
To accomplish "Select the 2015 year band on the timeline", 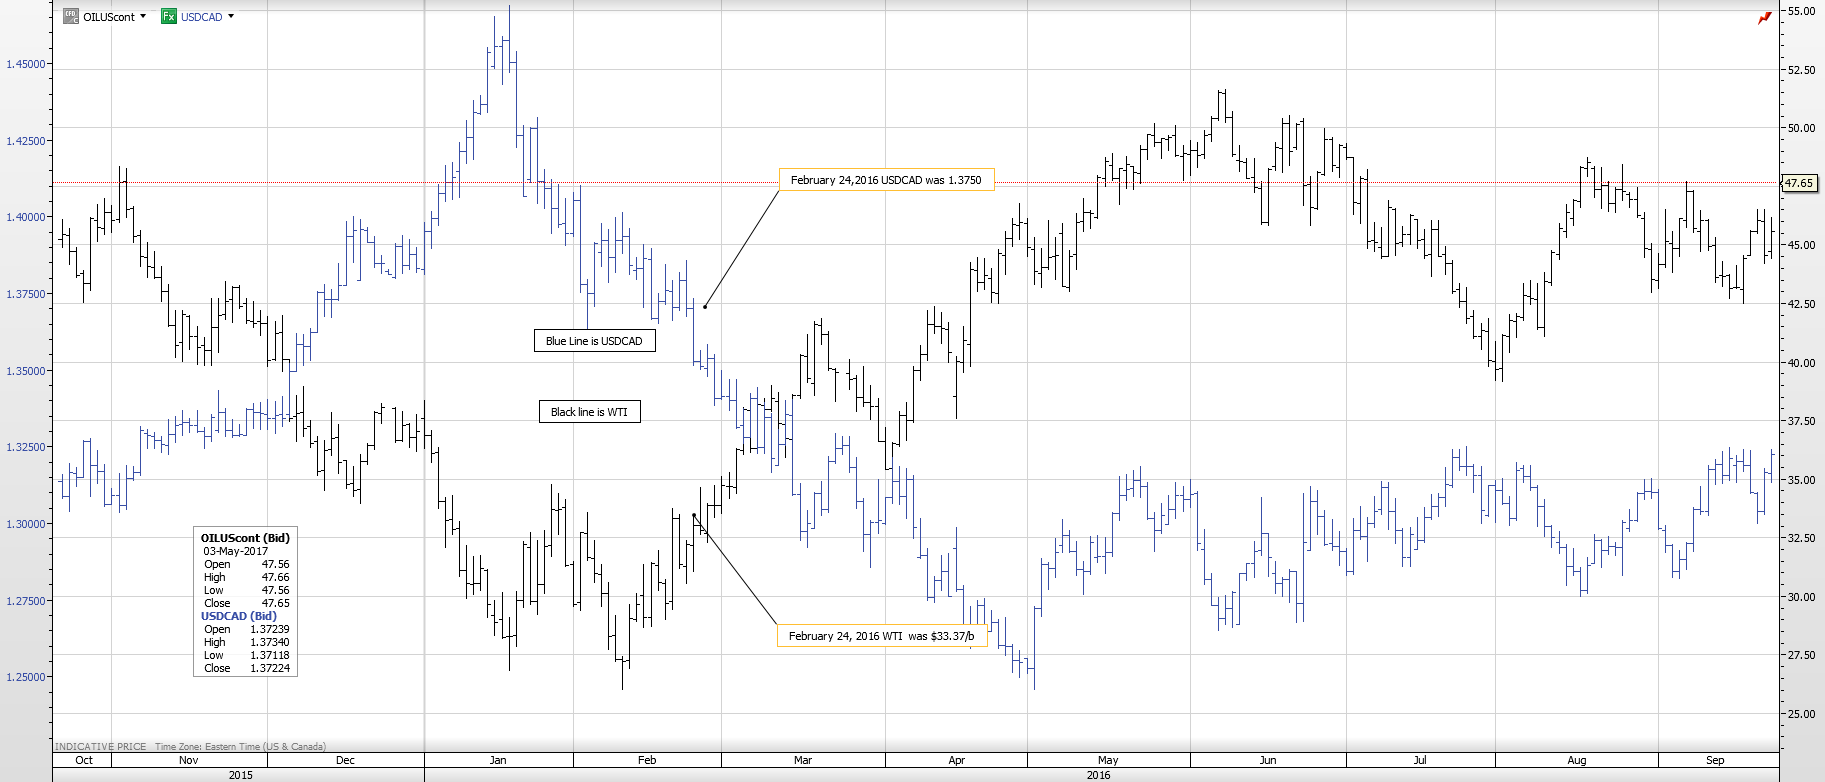I will click(240, 775).
